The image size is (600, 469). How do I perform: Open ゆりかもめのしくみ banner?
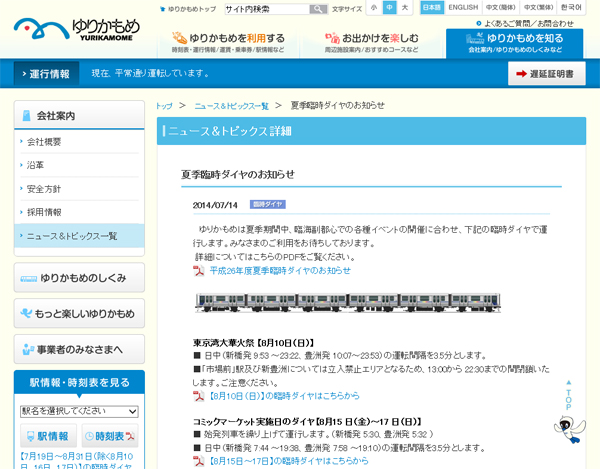pos(79,278)
